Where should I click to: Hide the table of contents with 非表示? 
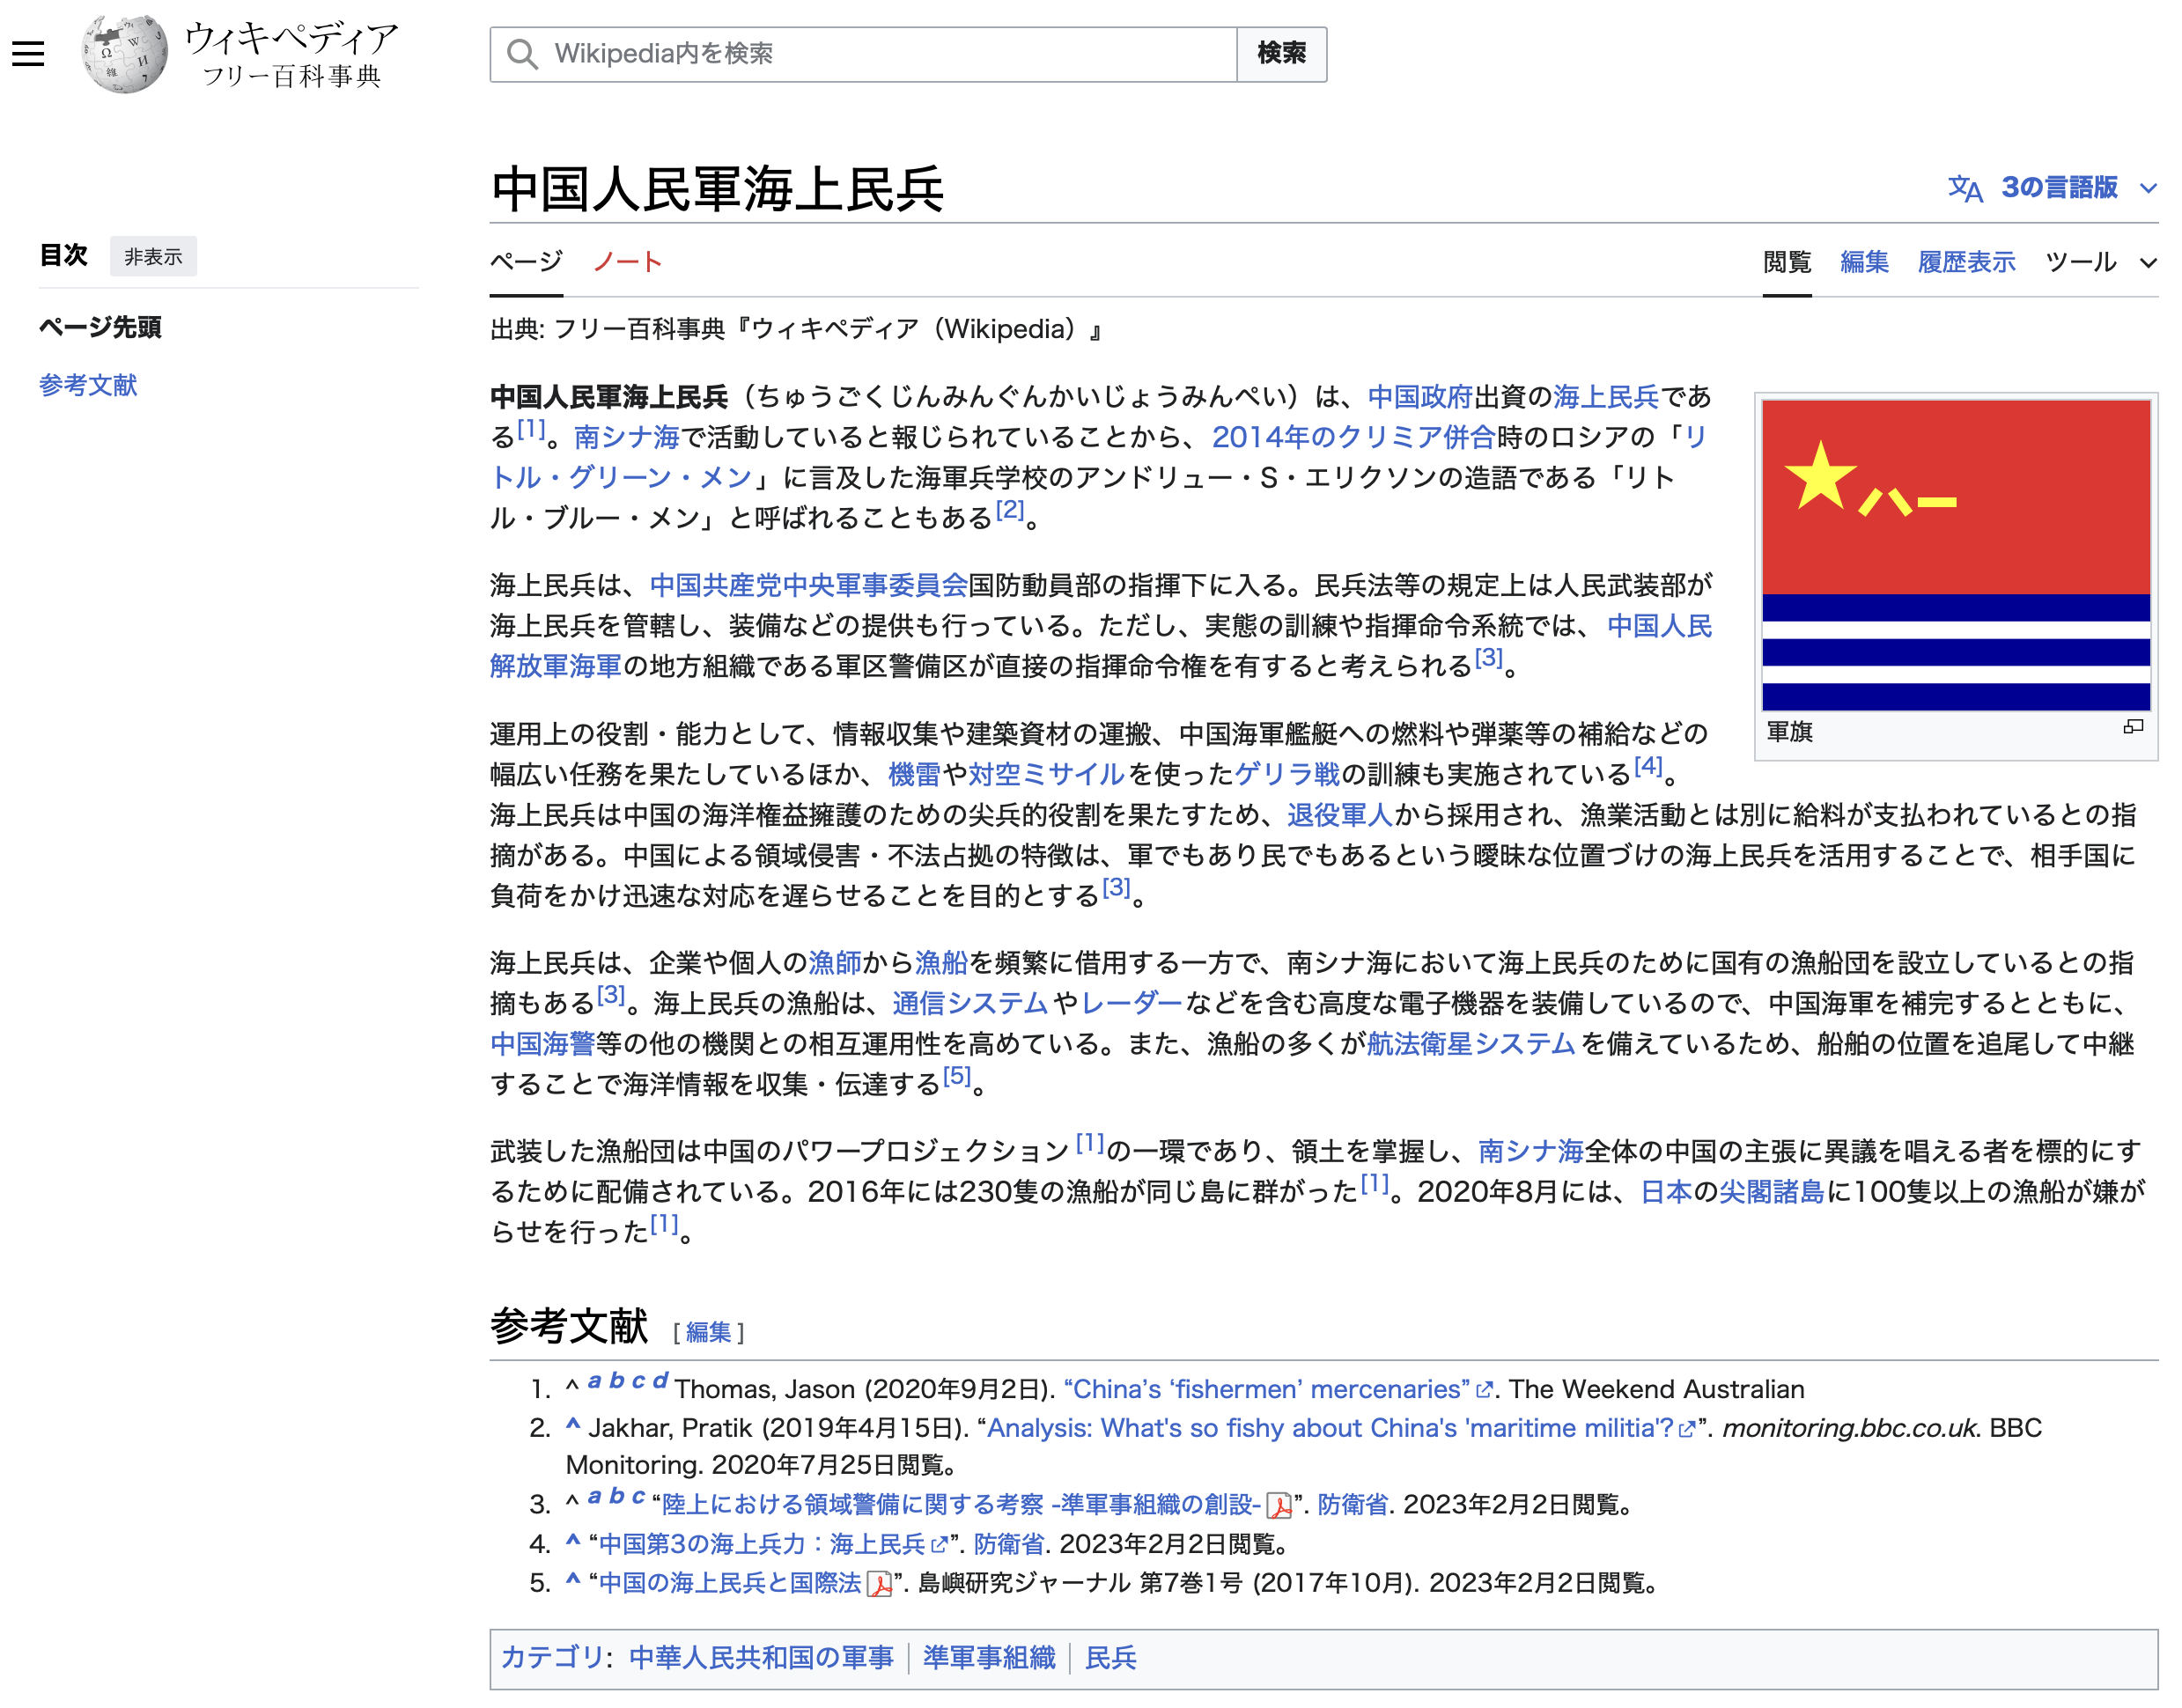click(153, 257)
